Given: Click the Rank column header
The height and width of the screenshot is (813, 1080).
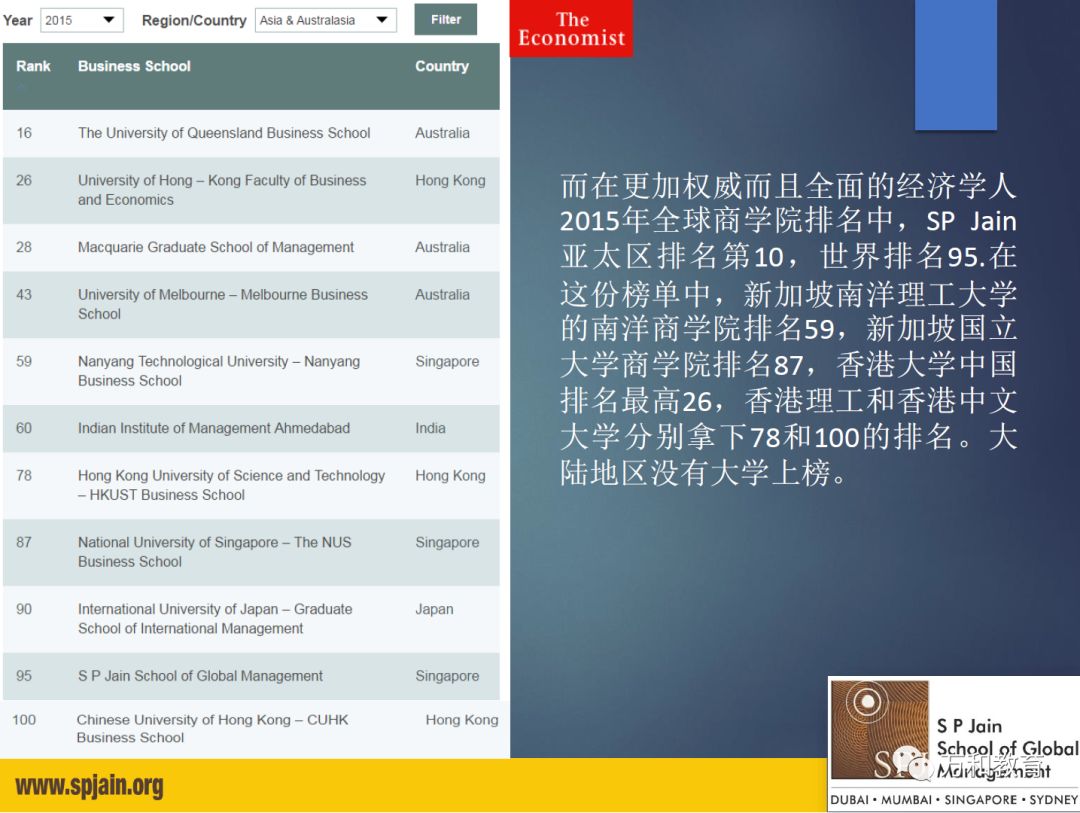Looking at the screenshot, I should (x=33, y=66).
